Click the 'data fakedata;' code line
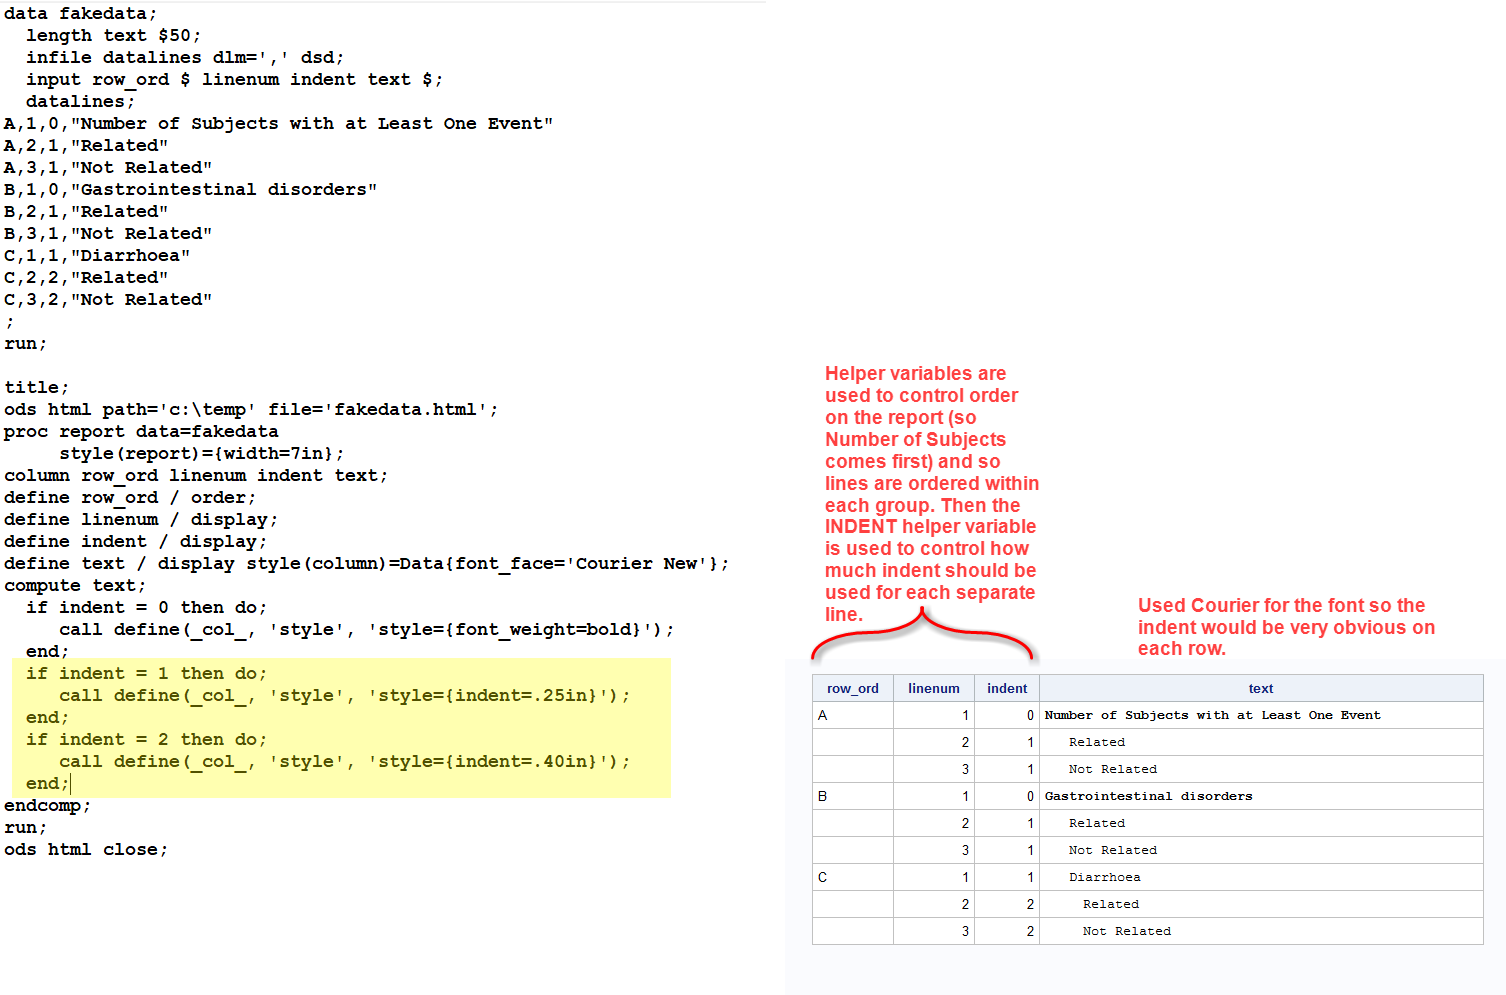Image resolution: width=1506 pixels, height=995 pixels. 81,14
